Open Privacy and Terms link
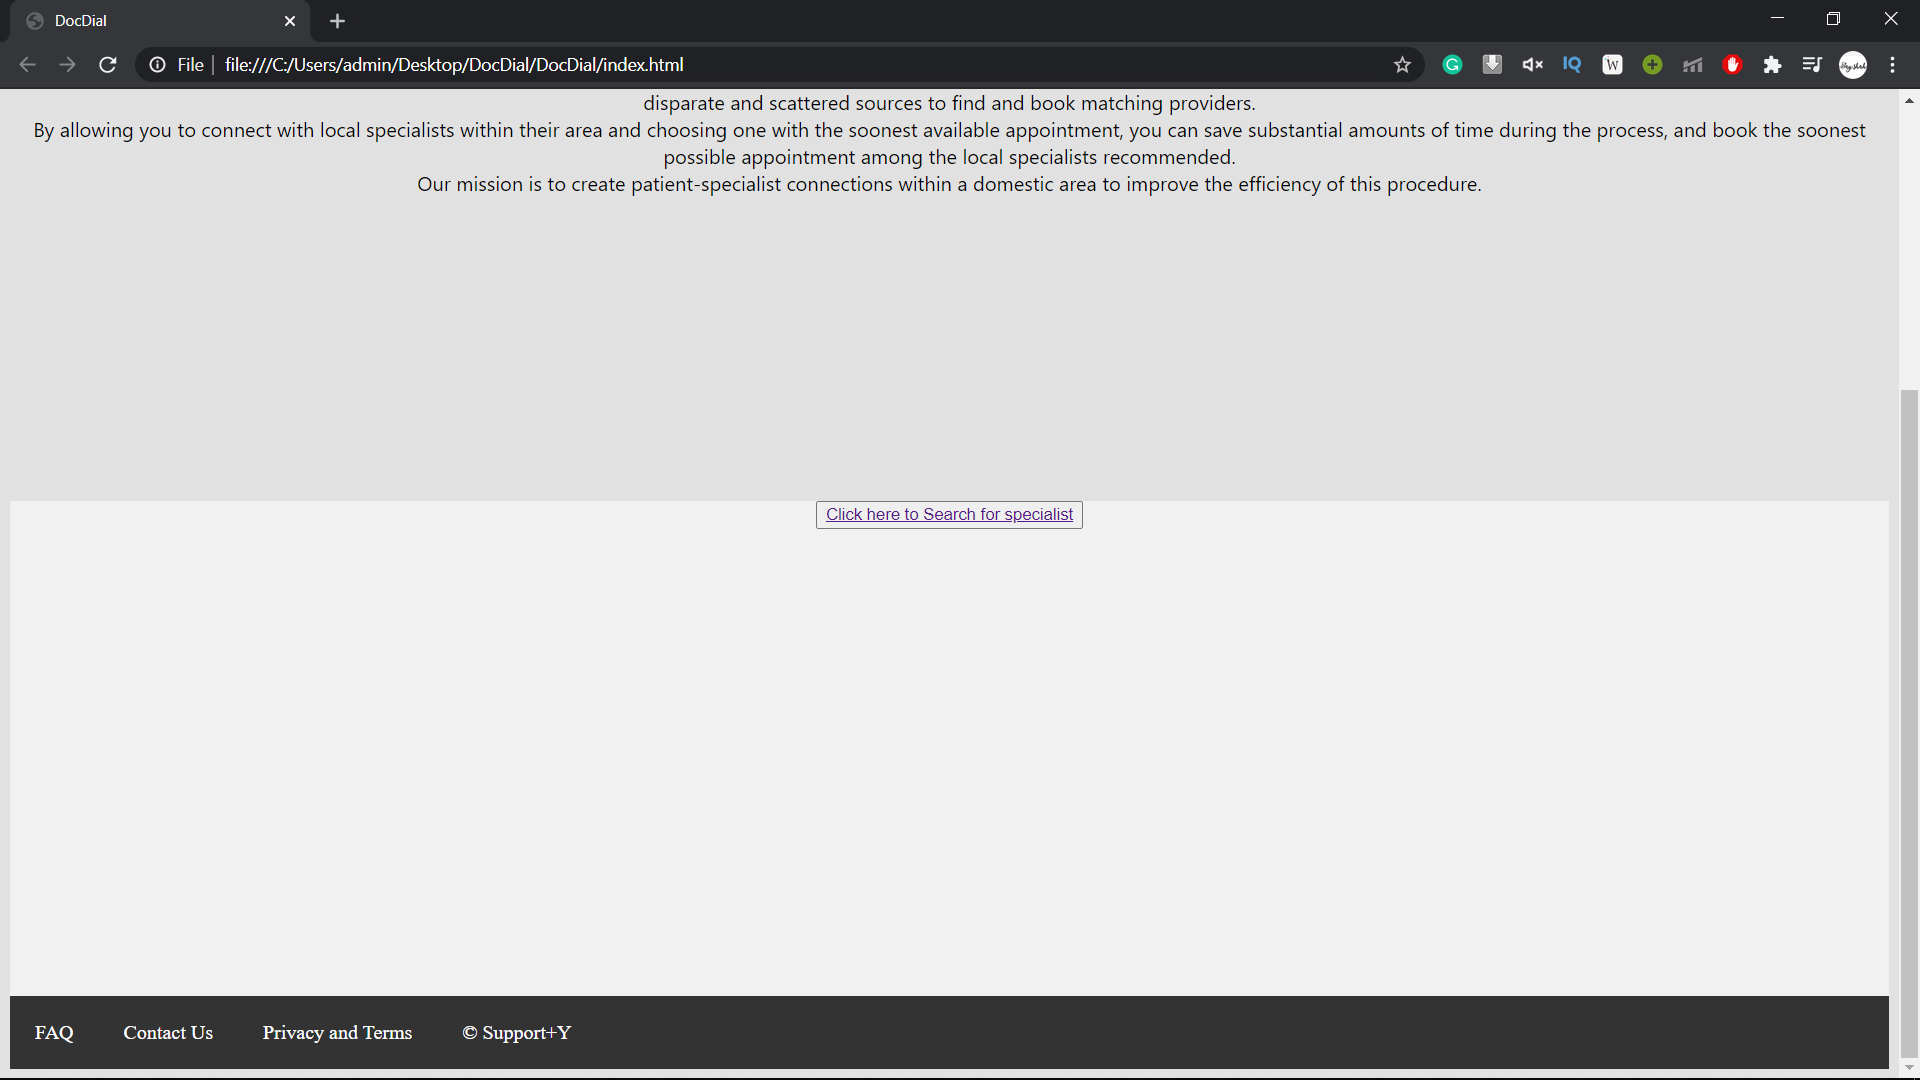The width and height of the screenshot is (1920, 1080). [x=337, y=1033]
